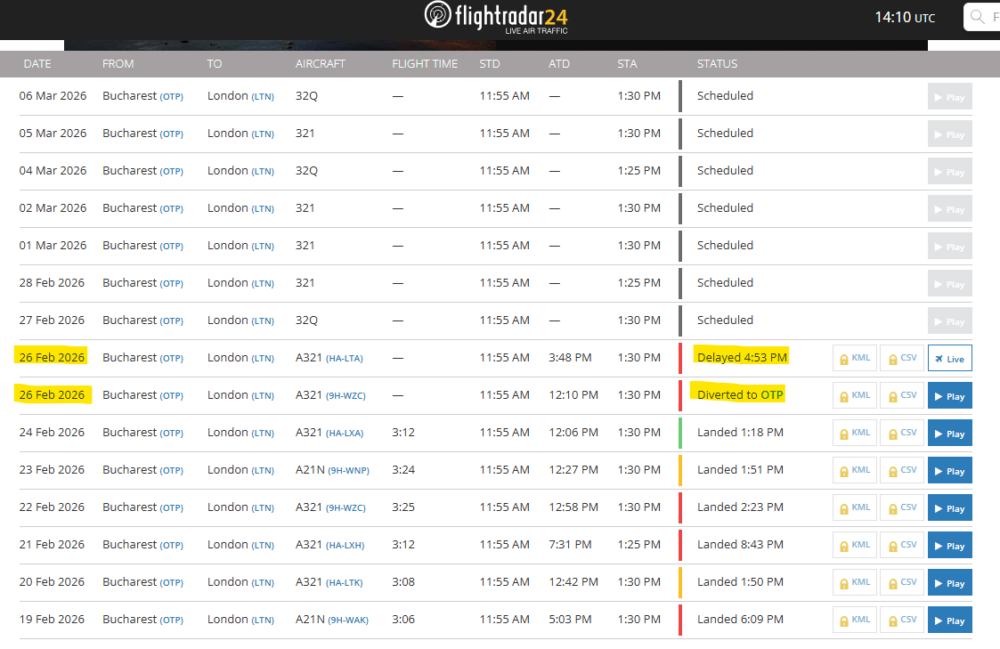The width and height of the screenshot is (1000, 649).
Task: Click OTP airport code in 06 Mar row
Action: [x=172, y=97]
